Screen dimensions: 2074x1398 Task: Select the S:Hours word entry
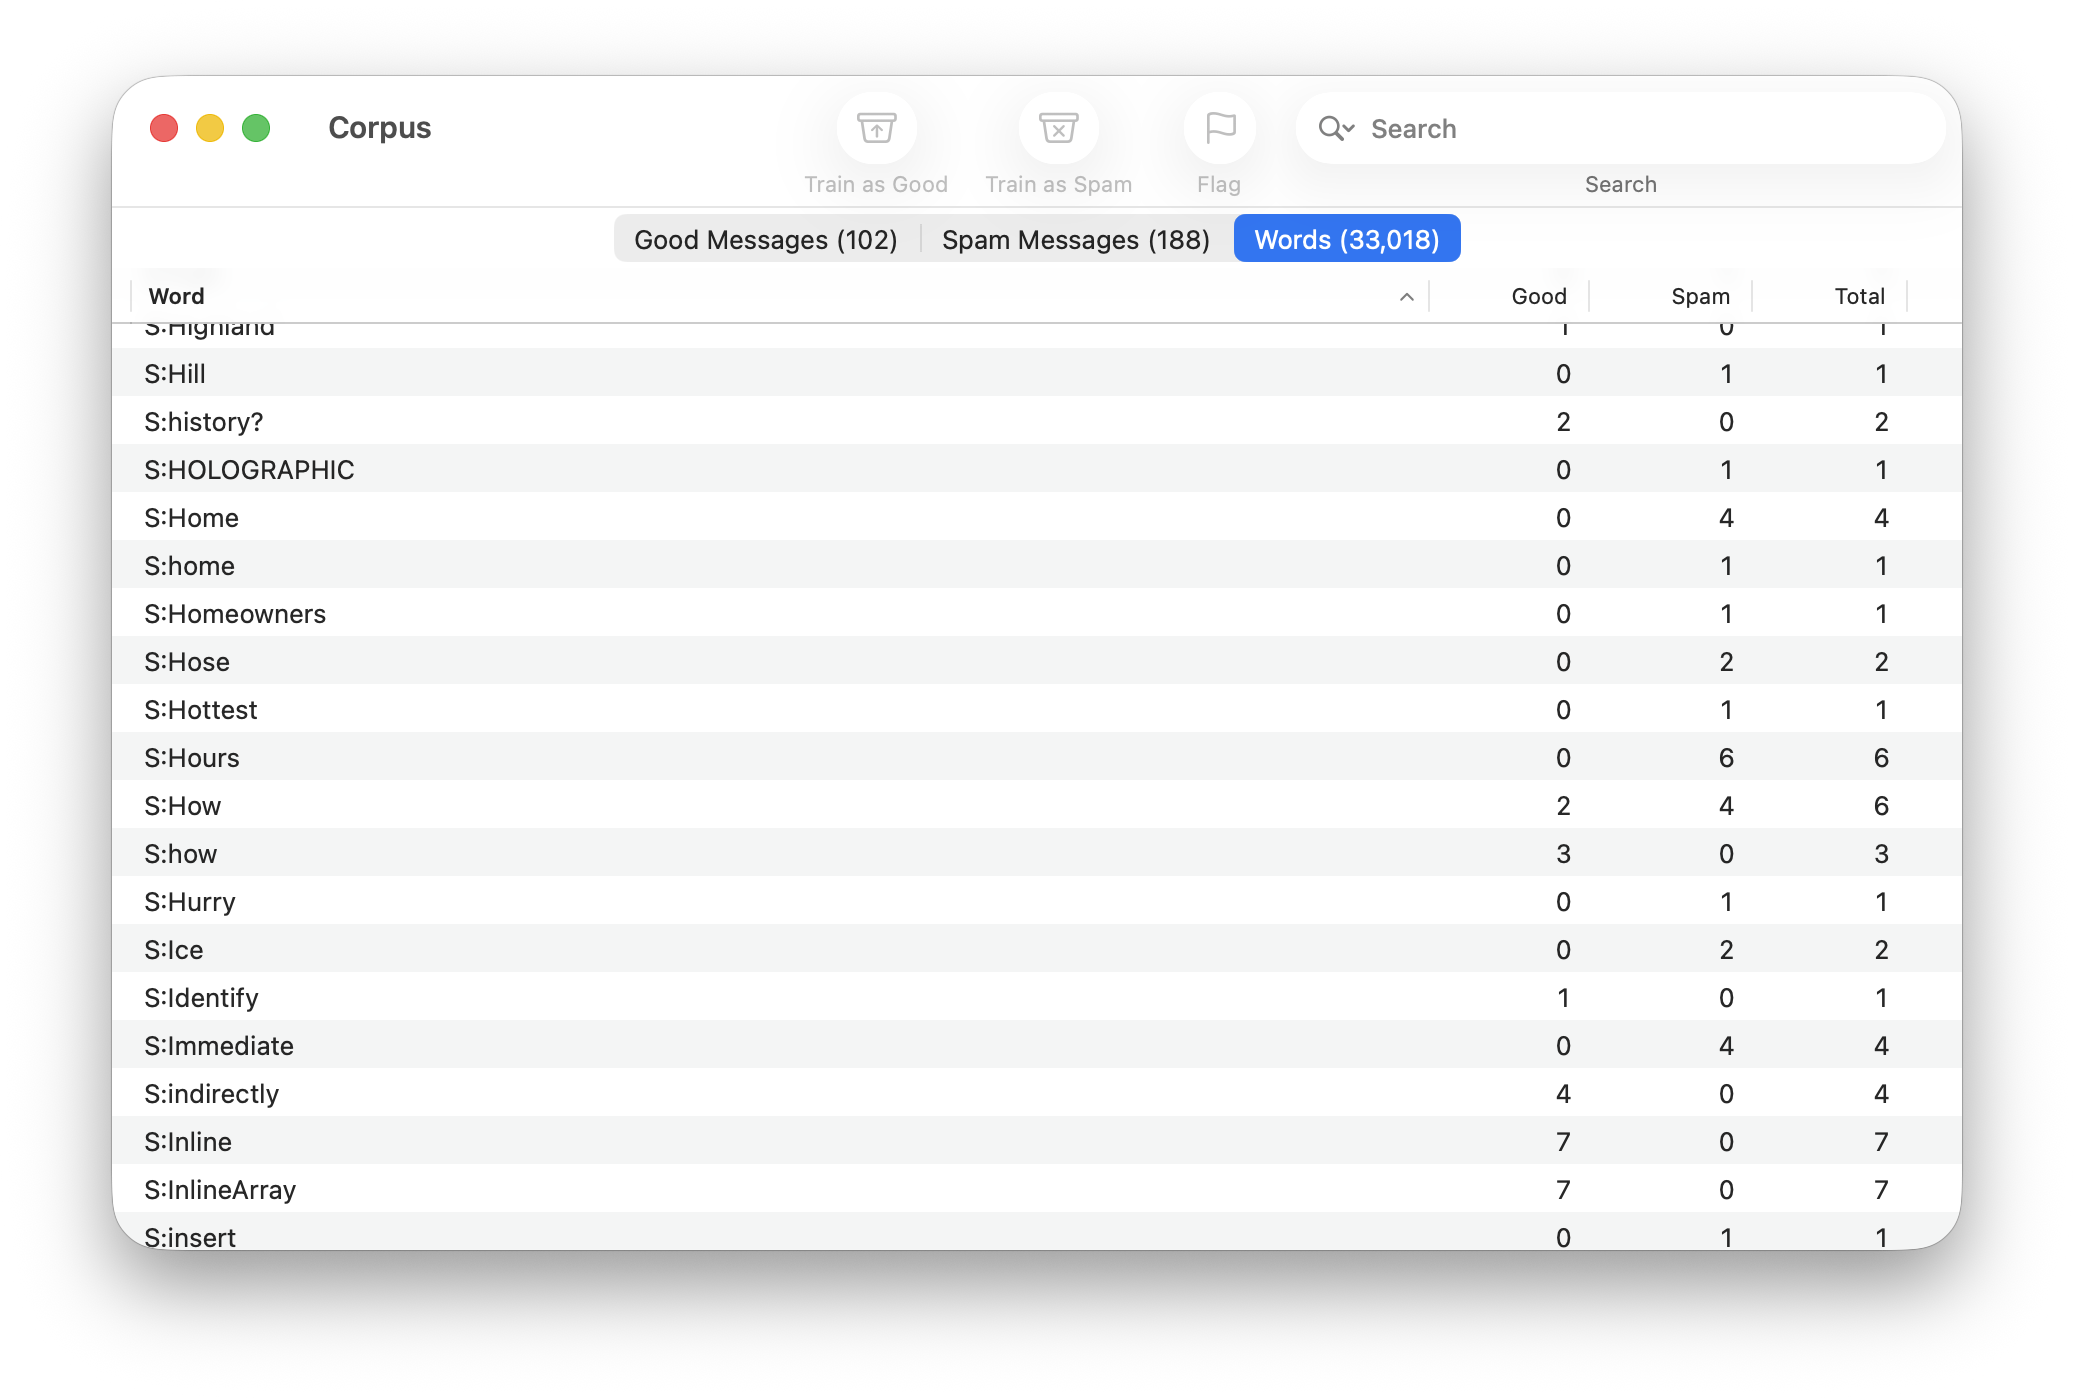click(192, 758)
